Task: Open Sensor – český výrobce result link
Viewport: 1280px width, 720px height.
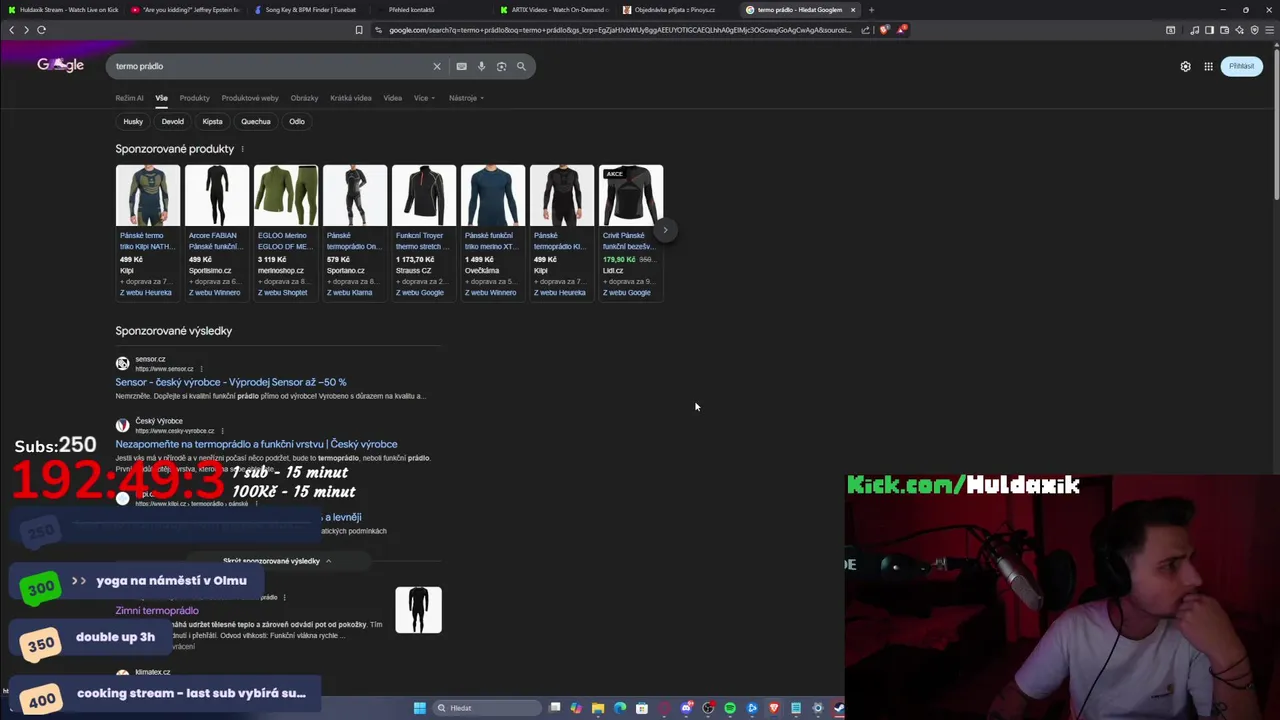Action: 231,382
